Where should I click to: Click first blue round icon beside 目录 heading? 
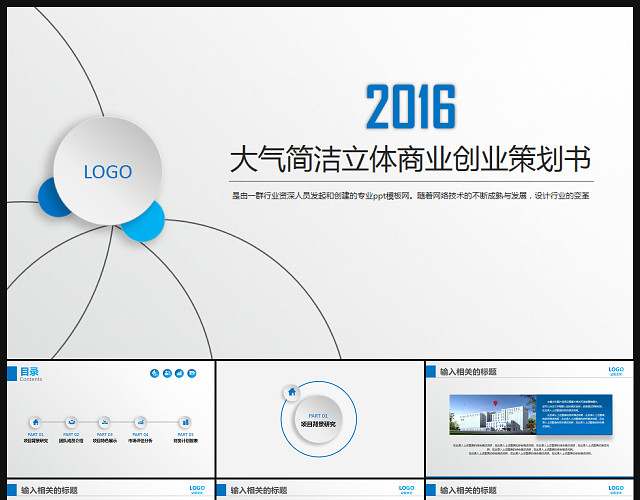click(154, 373)
